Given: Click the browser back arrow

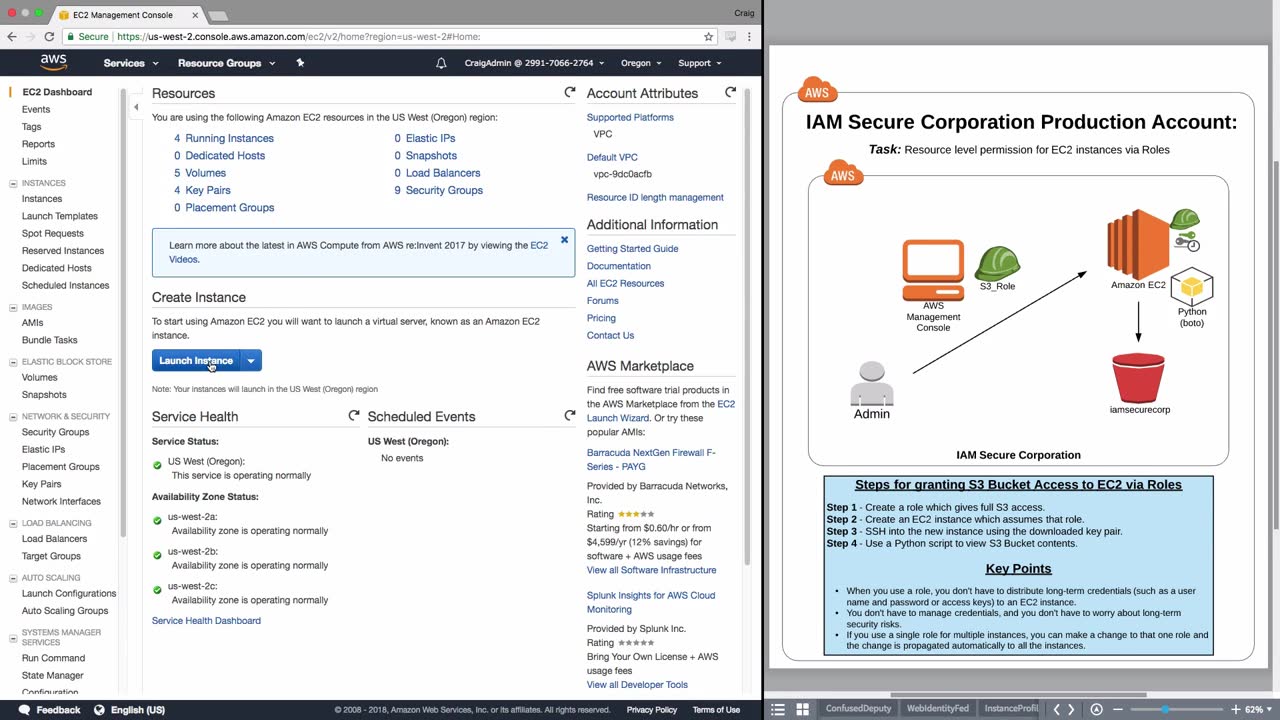Looking at the screenshot, I should [12, 37].
